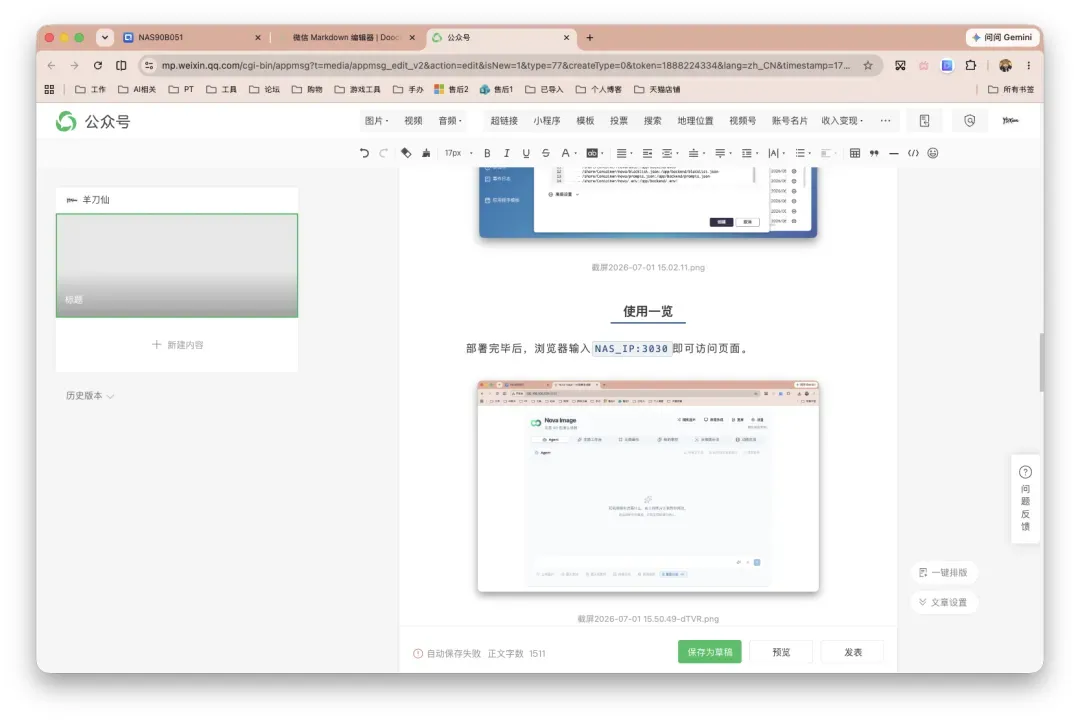Viewport: 1080px width, 721px height.
Task: Undo the last edit in editor toolbar
Action: pyautogui.click(x=364, y=154)
